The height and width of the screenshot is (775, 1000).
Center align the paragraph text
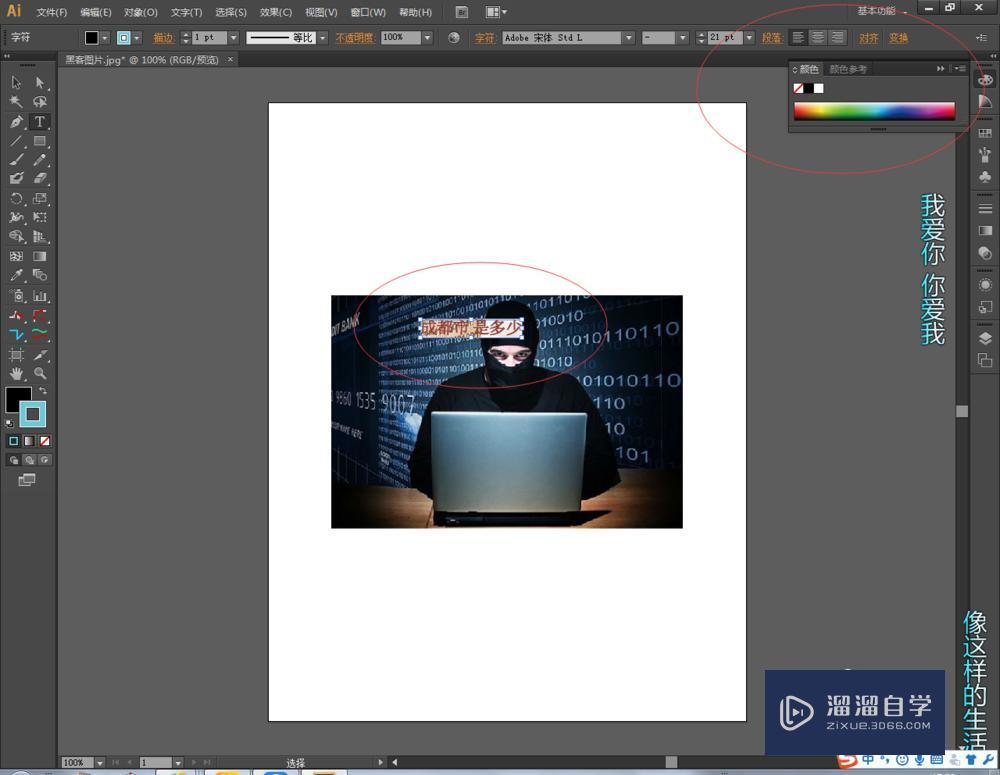(x=818, y=38)
